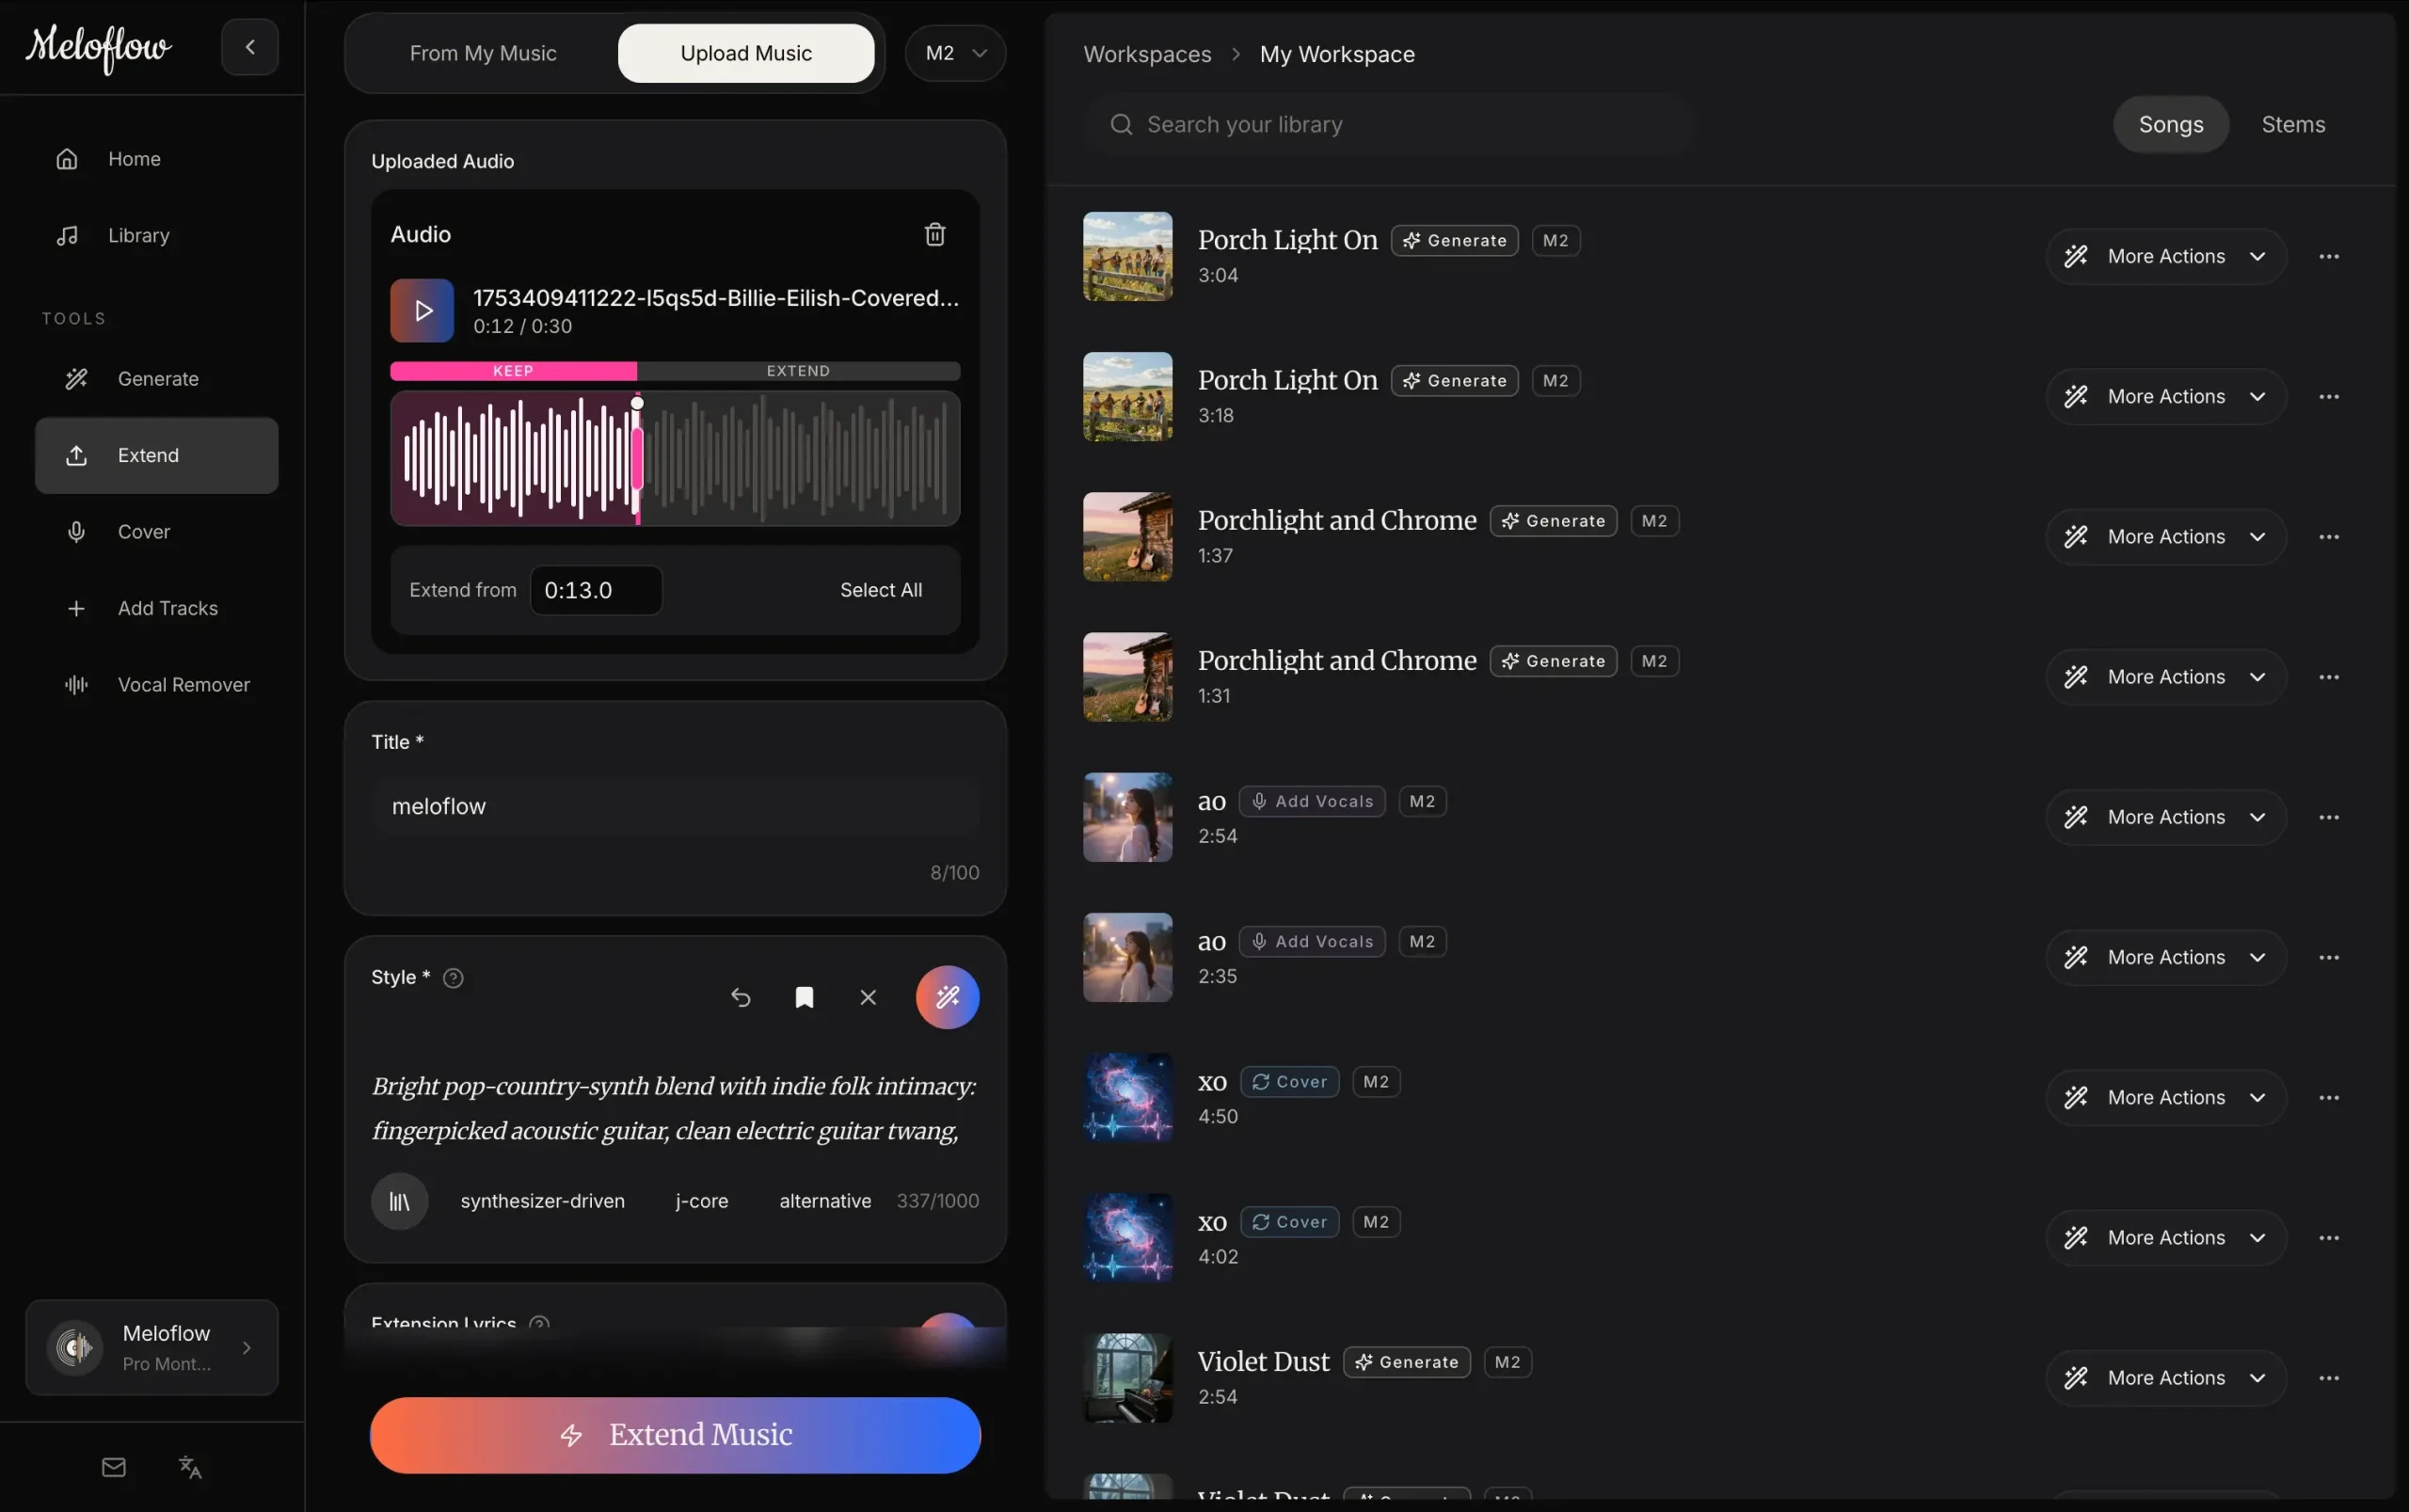Open the language translate icon
The height and width of the screenshot is (1512, 2409).
(x=190, y=1467)
